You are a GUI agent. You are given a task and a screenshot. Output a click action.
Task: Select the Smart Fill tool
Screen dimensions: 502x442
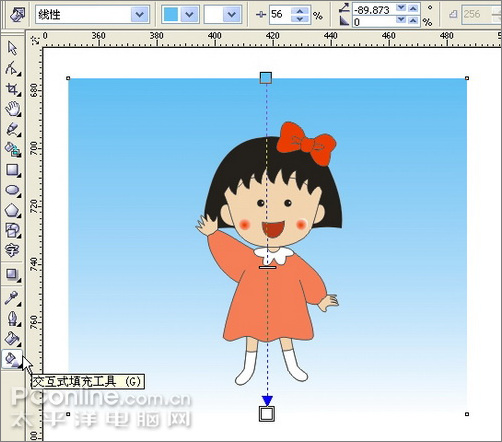pos(12,149)
